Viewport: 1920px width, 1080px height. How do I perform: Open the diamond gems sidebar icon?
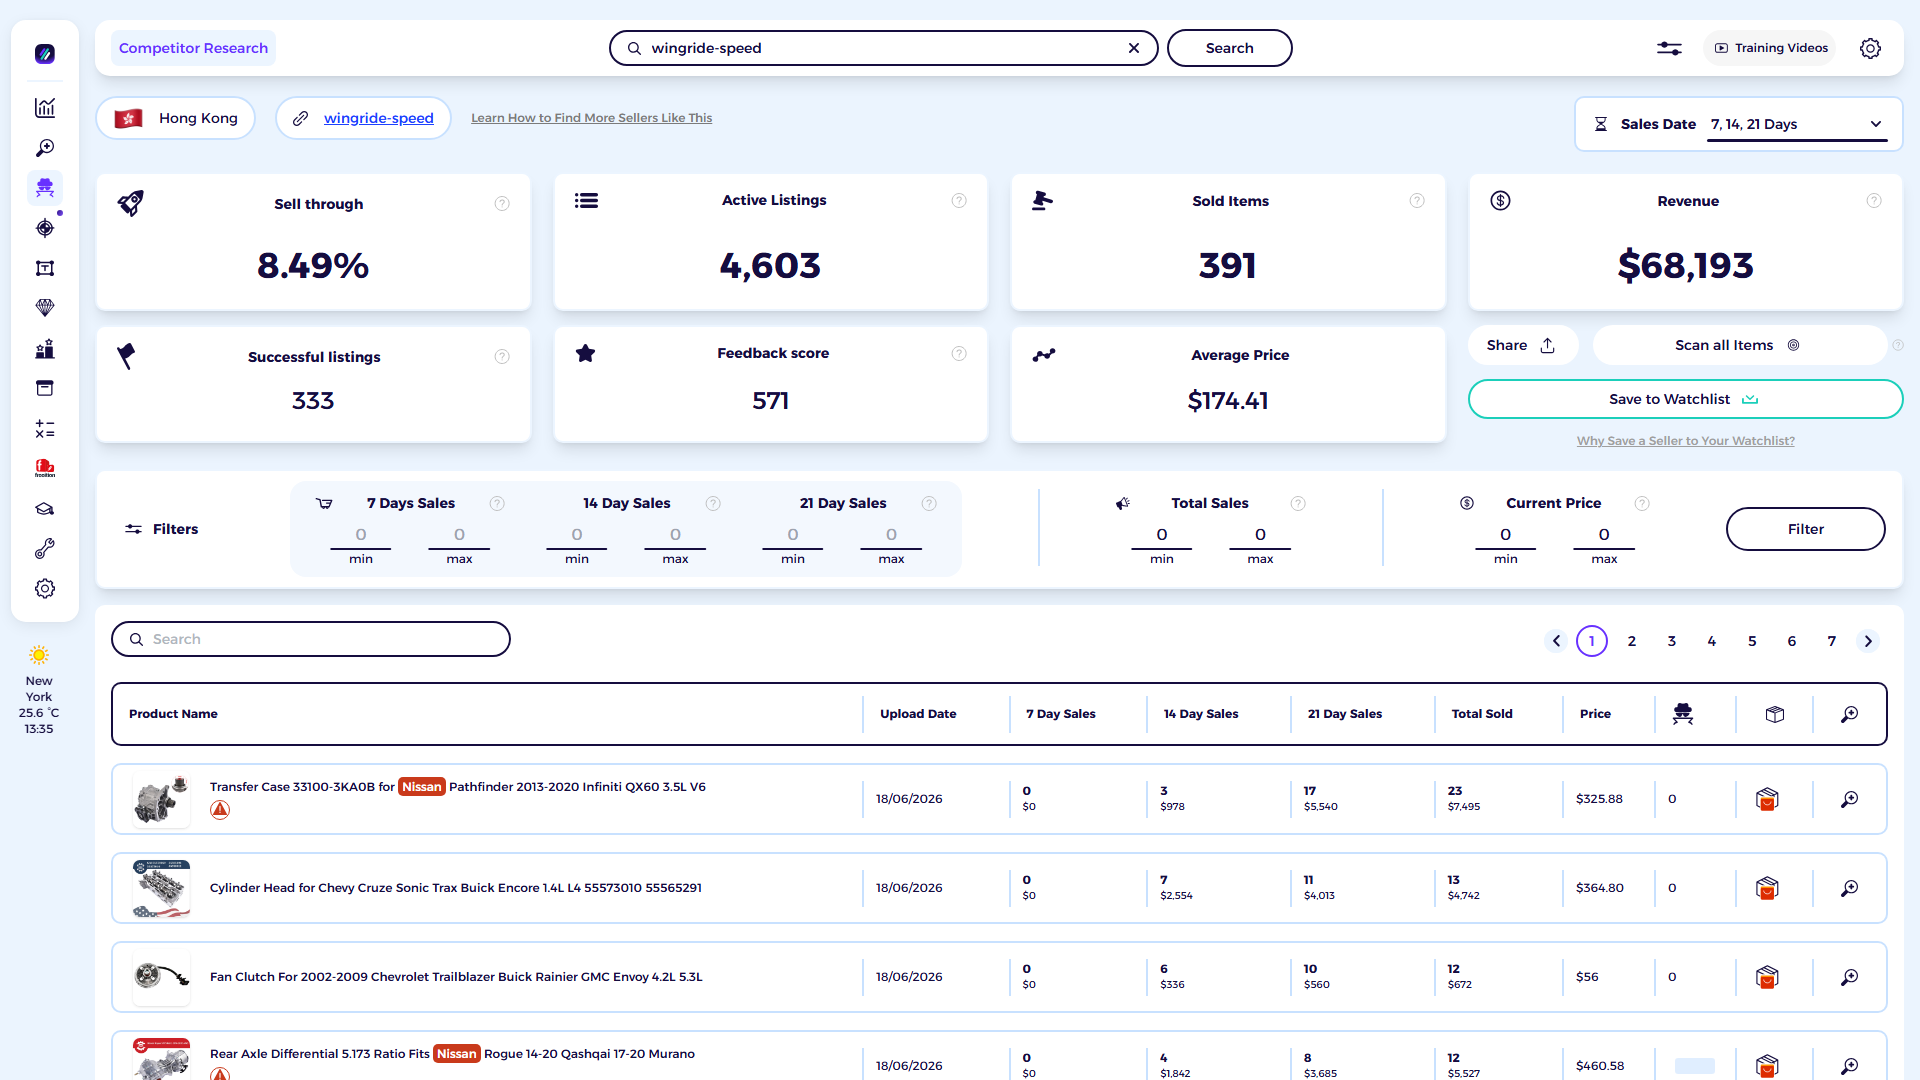tap(45, 308)
